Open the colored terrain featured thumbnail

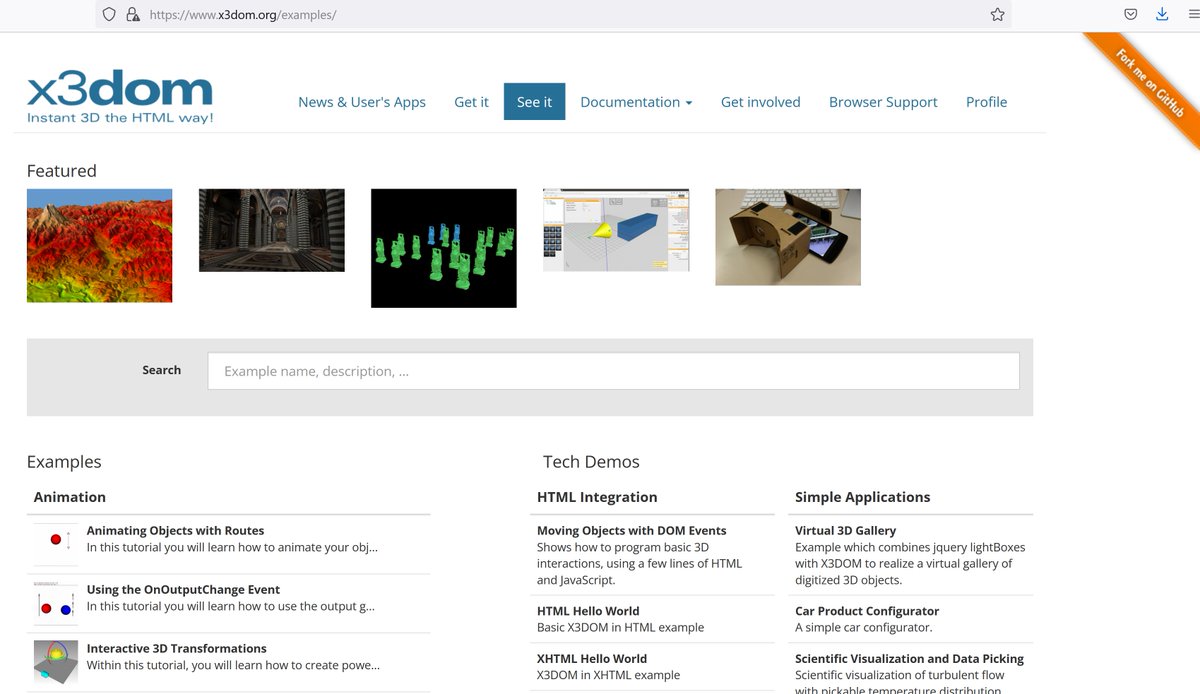click(x=99, y=246)
